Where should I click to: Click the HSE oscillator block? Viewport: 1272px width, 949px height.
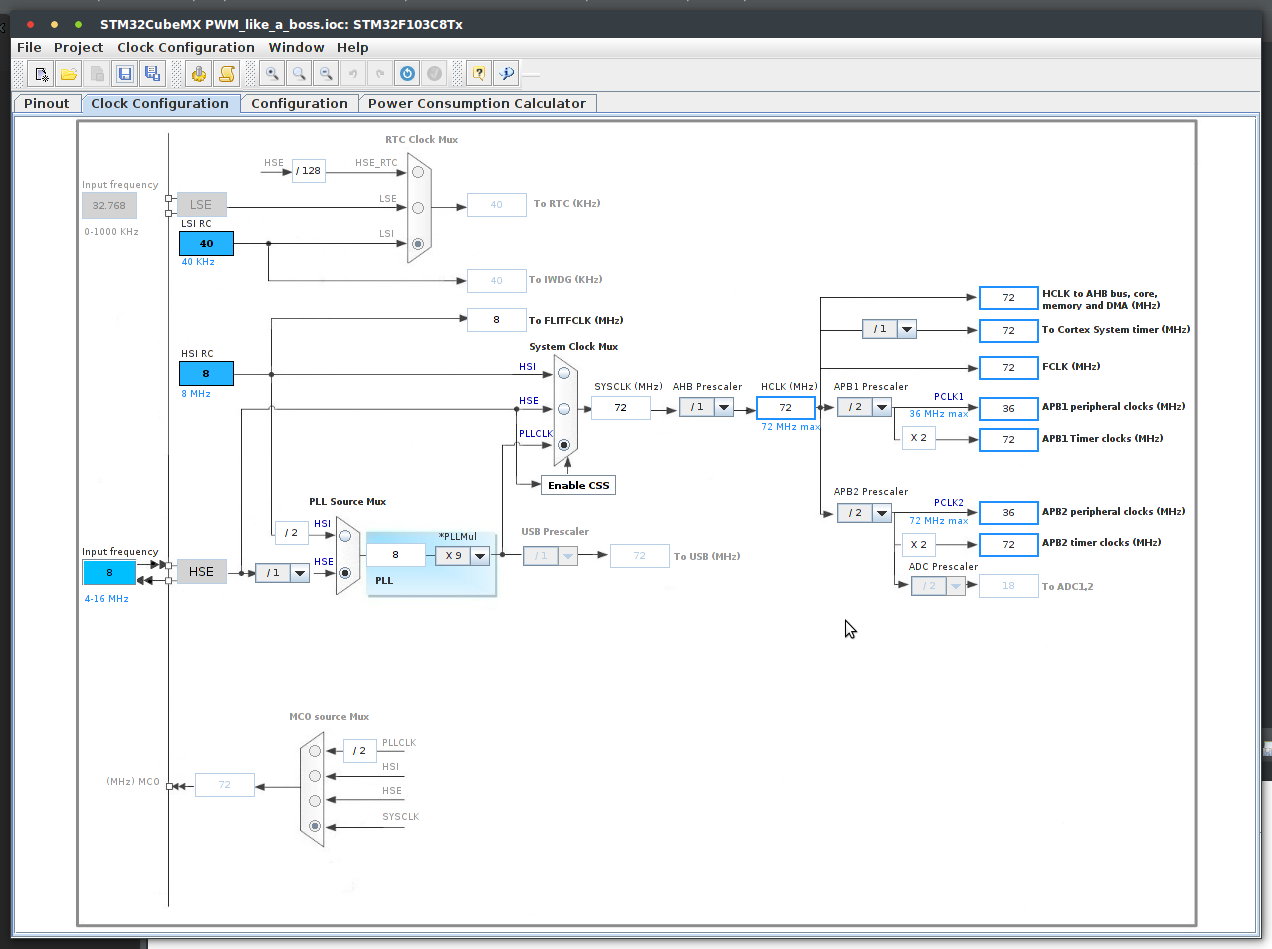tap(202, 572)
